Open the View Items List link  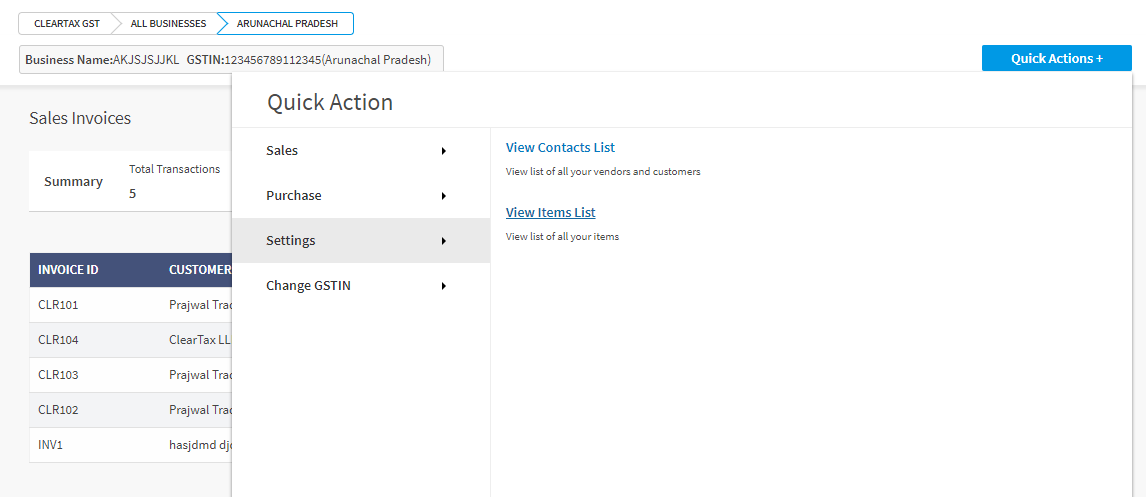tap(550, 213)
